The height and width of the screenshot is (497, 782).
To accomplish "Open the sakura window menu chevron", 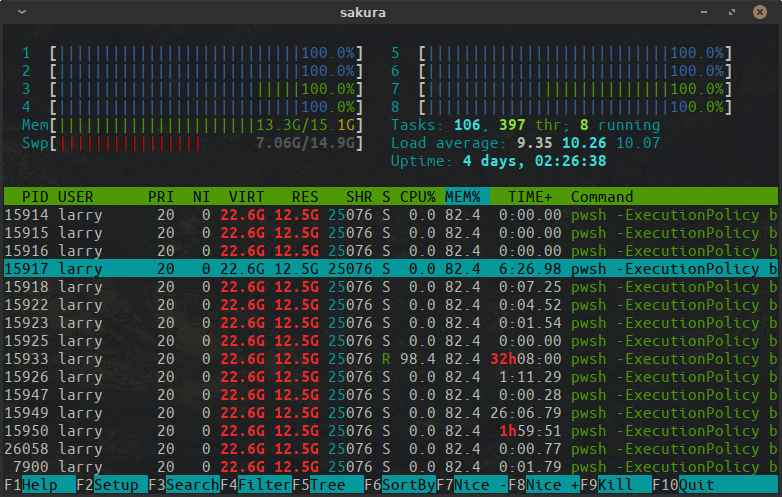I will [x=21, y=12].
